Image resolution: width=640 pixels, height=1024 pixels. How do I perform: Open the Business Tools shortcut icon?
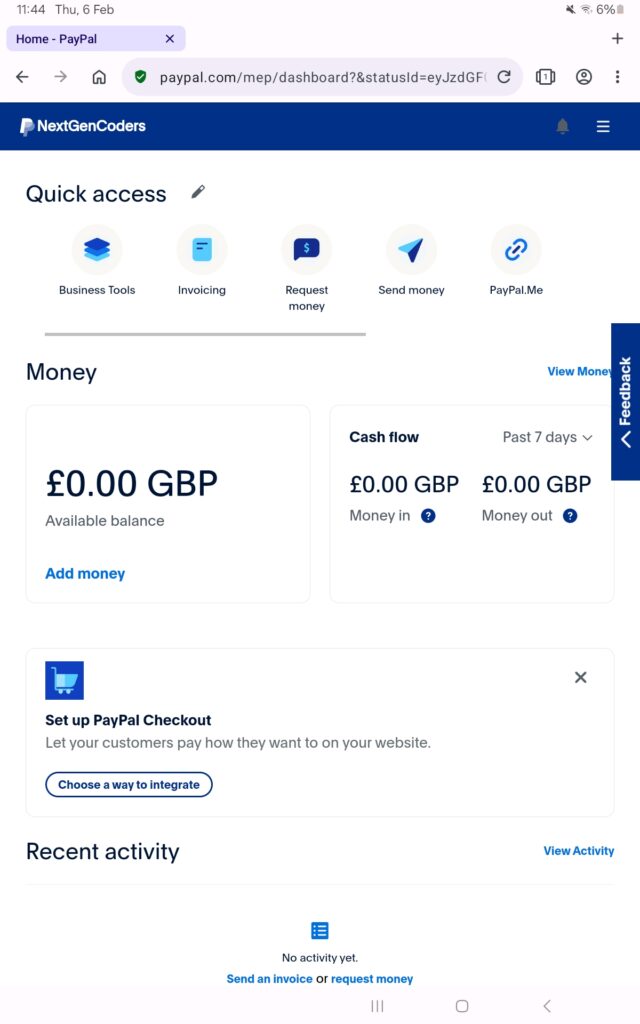97,250
